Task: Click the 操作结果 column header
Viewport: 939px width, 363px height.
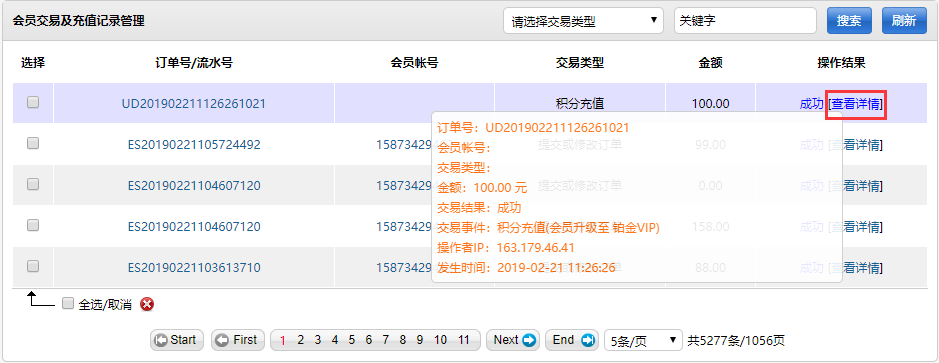Action: 841,62
